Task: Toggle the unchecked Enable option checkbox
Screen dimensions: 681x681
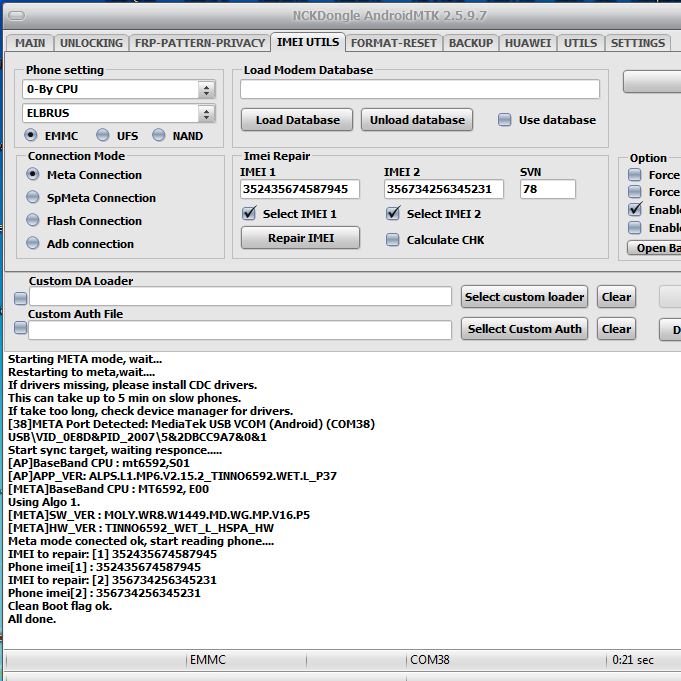Action: pyautogui.click(x=635, y=227)
